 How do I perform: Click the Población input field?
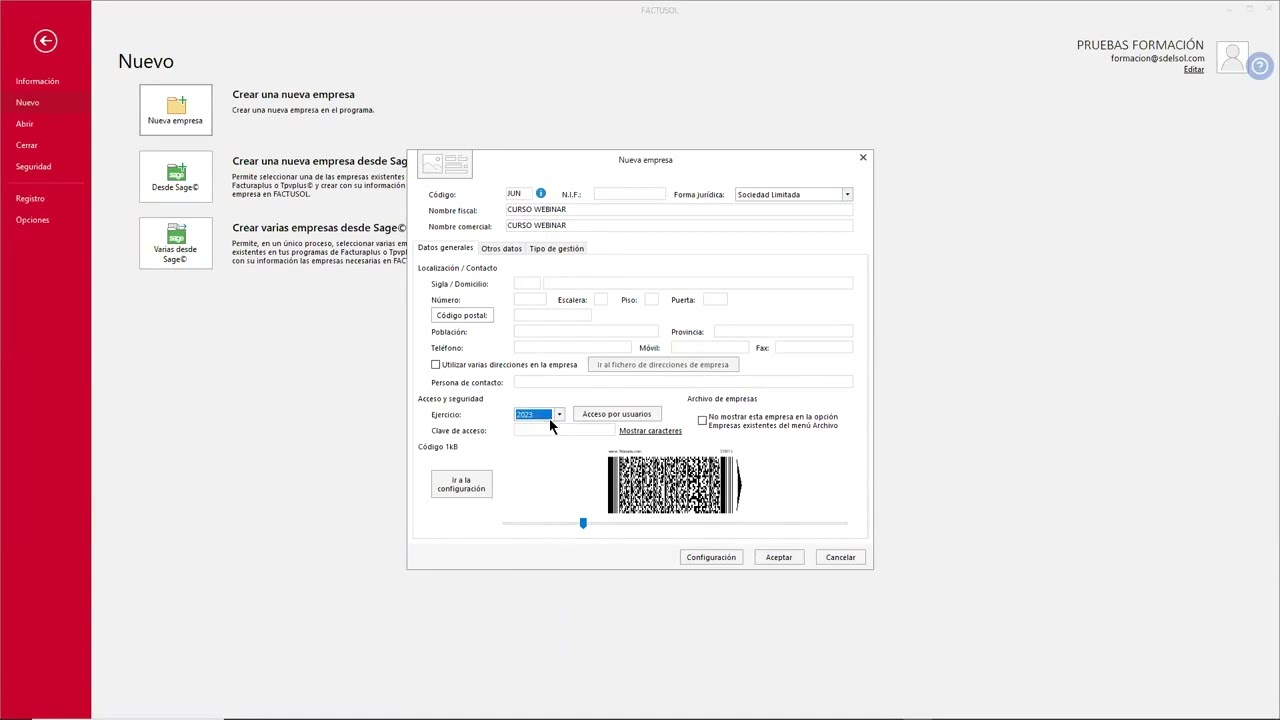coord(586,332)
